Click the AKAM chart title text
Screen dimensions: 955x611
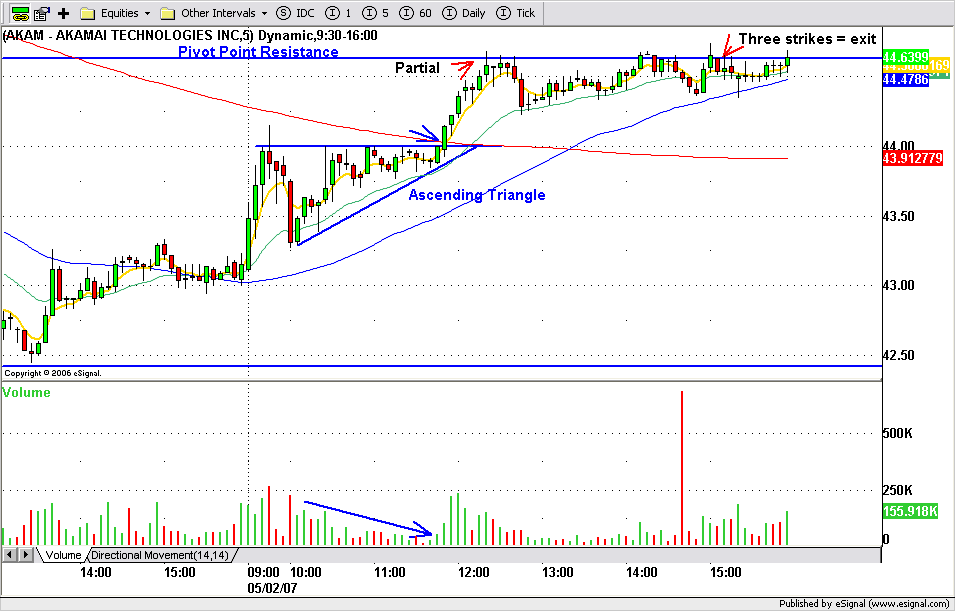point(189,36)
